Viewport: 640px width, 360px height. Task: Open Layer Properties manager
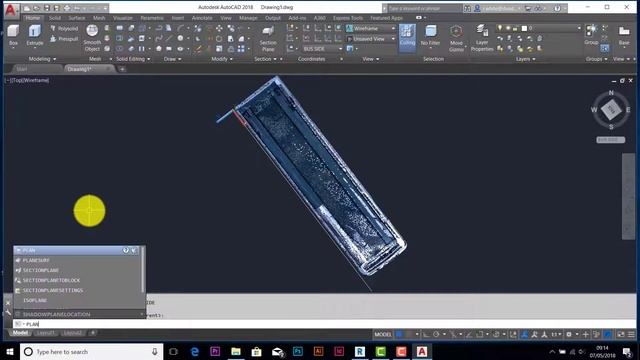482,38
